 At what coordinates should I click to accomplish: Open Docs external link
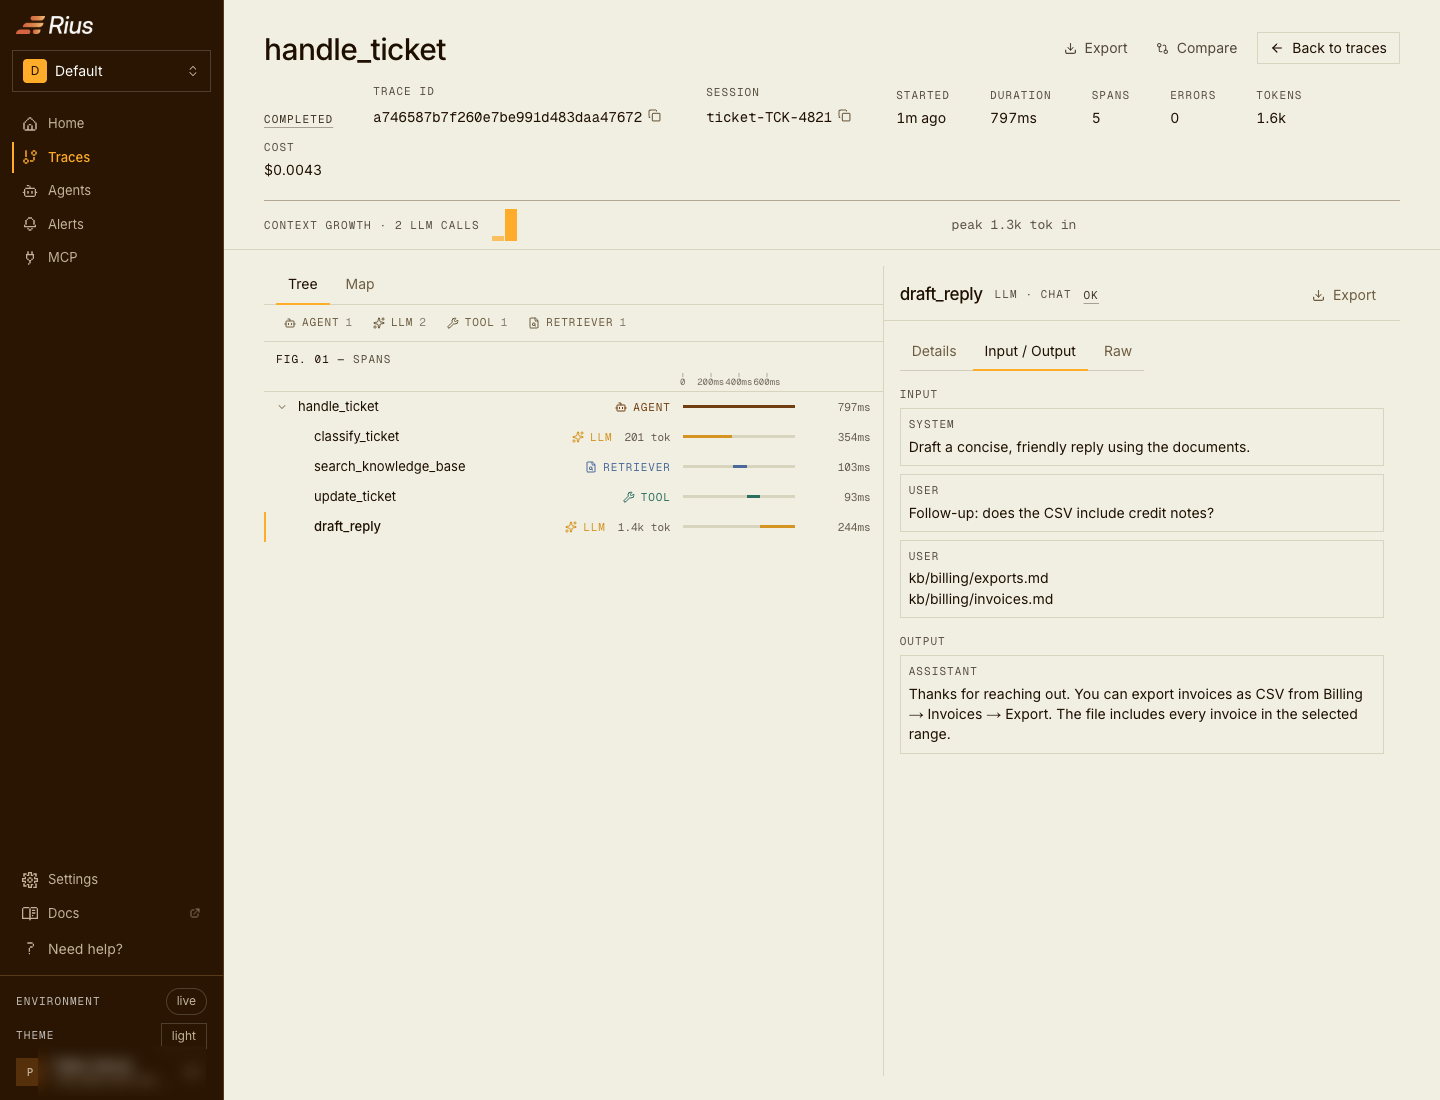pyautogui.click(x=111, y=913)
